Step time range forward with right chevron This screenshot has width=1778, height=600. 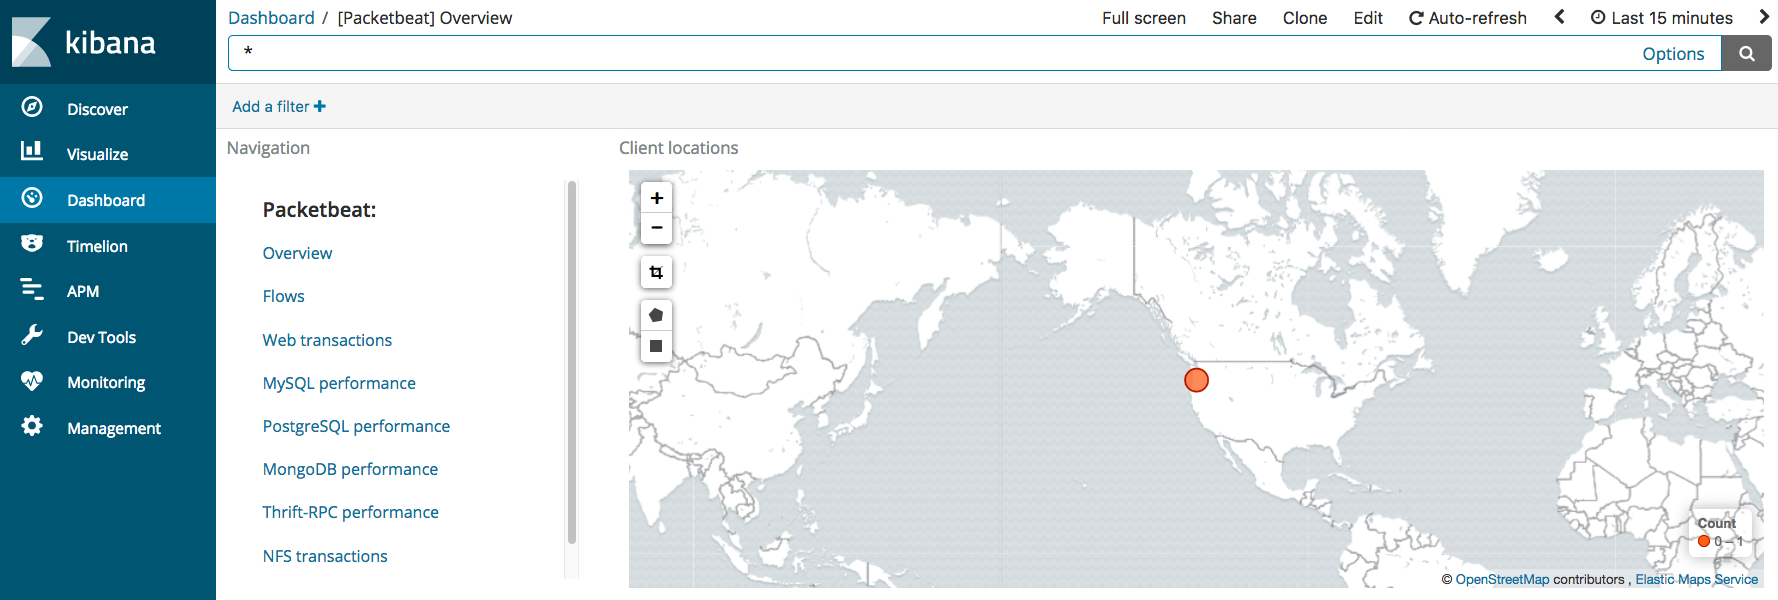pyautogui.click(x=1764, y=17)
